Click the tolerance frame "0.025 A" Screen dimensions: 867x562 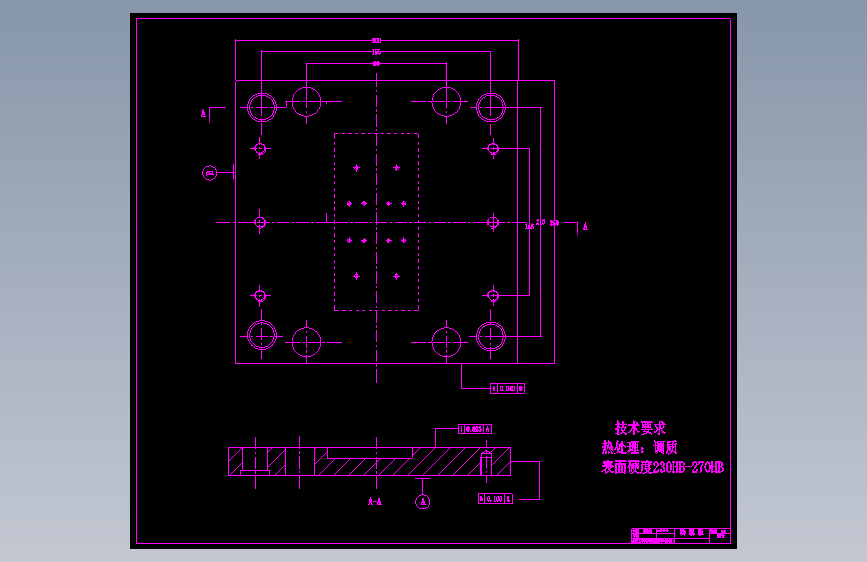pos(475,429)
